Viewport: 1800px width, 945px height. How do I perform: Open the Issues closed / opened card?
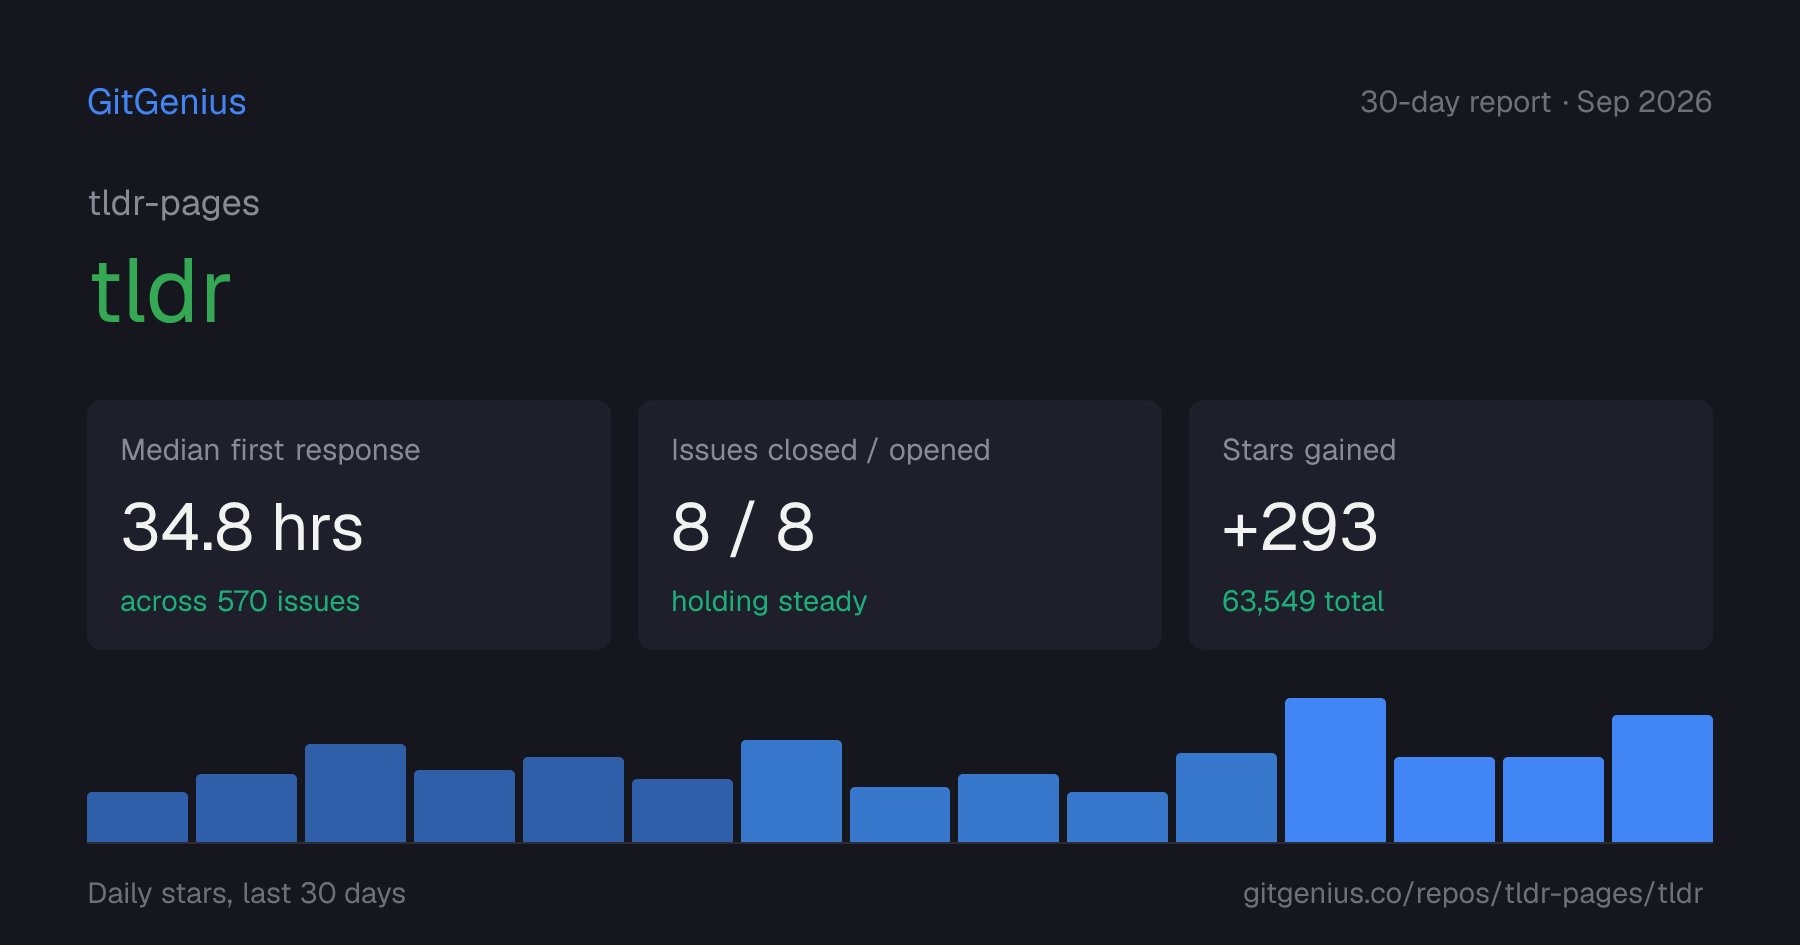coord(900,525)
